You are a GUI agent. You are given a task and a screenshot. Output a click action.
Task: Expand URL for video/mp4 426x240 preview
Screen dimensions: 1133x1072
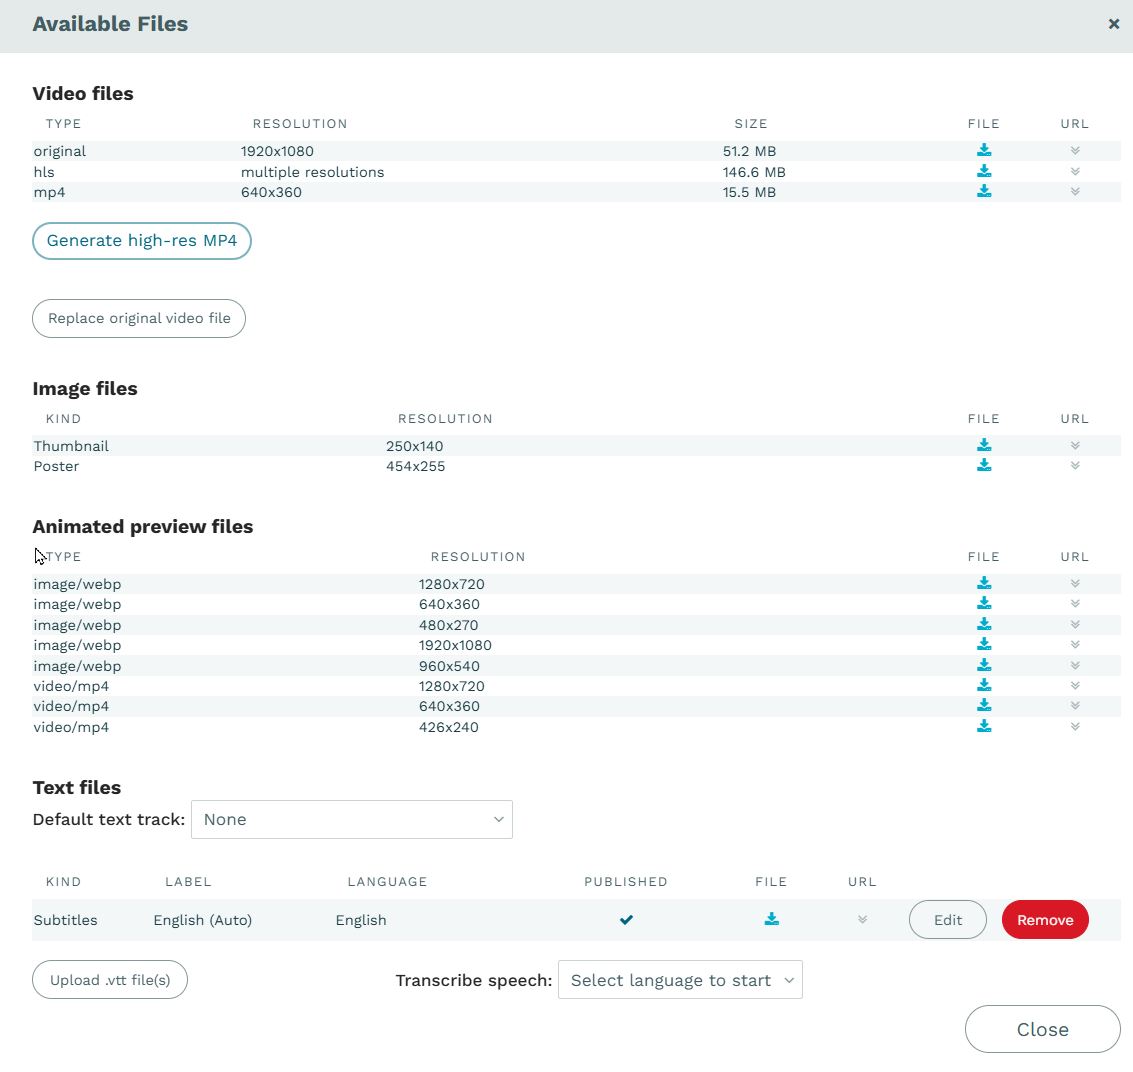pos(1075,727)
